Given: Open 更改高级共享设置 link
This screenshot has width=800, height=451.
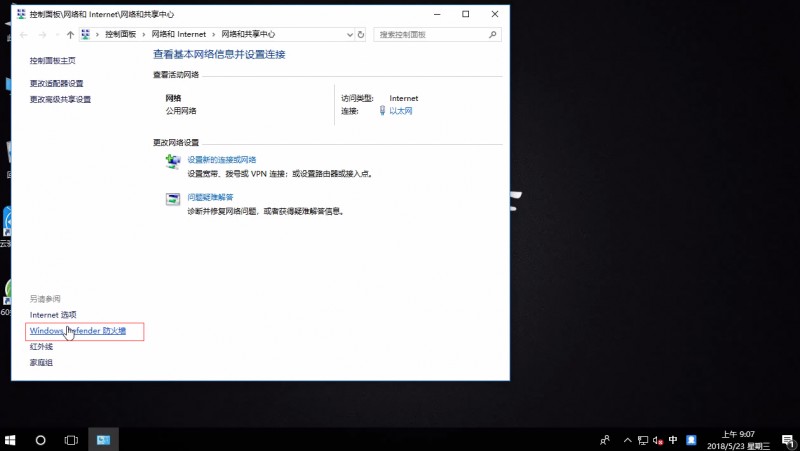Looking at the screenshot, I should point(60,99).
